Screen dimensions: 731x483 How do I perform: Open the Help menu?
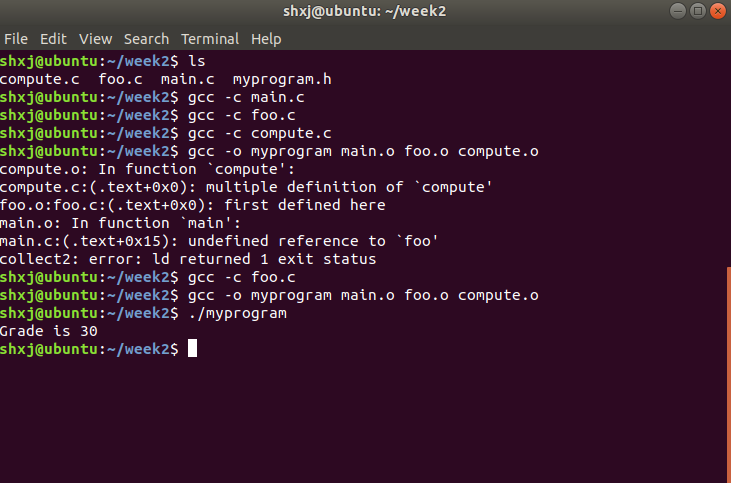266,39
